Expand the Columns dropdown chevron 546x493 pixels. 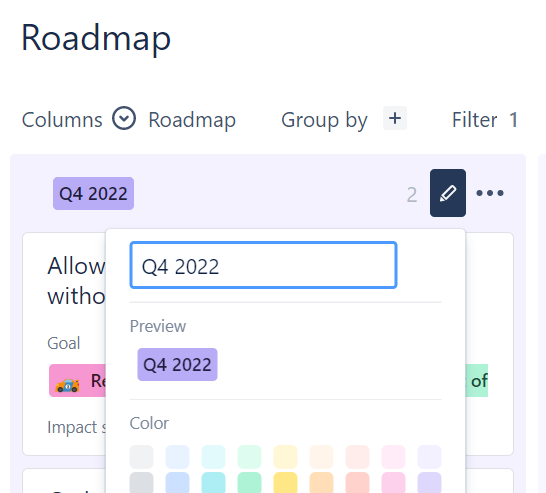click(x=124, y=118)
